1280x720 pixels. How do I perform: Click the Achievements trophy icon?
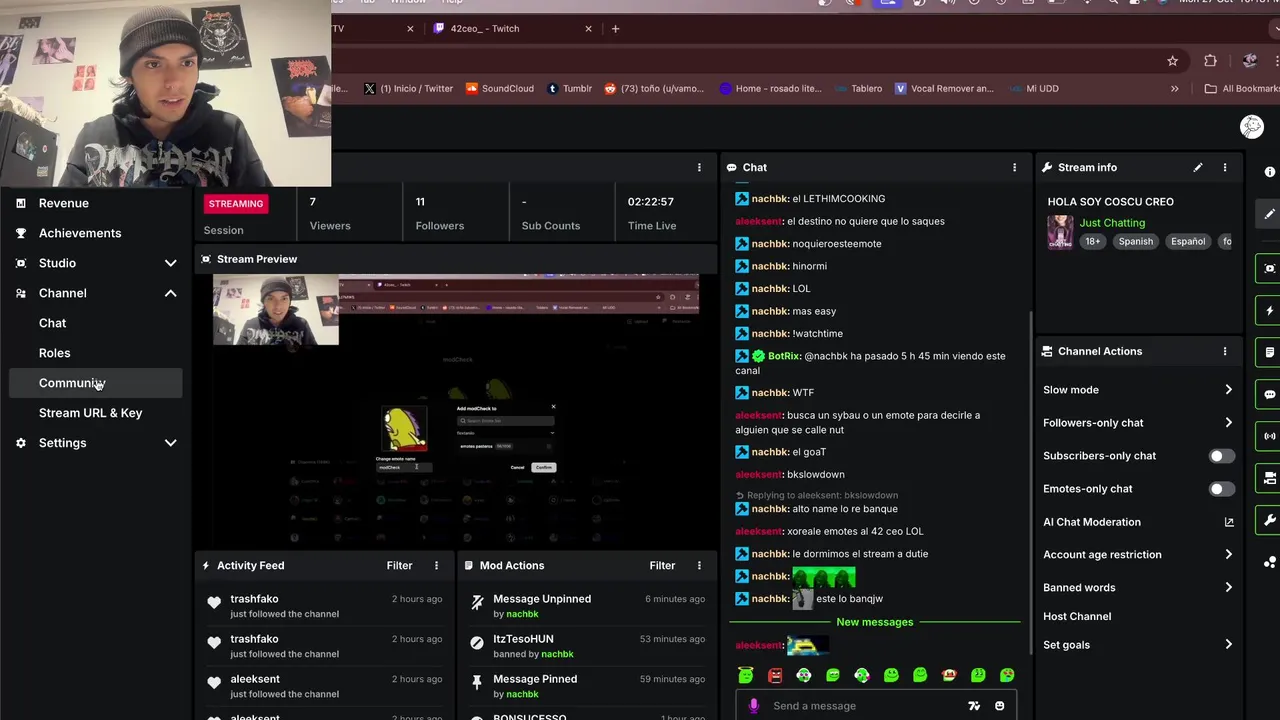(21, 233)
